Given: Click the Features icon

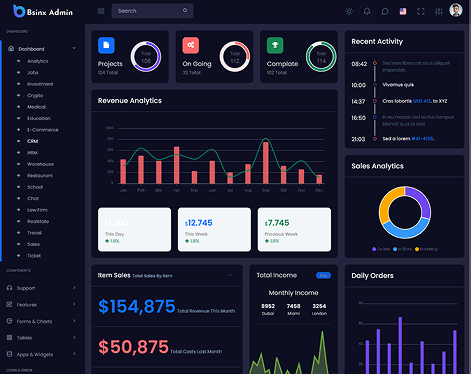Looking at the screenshot, I should click(x=9, y=304).
